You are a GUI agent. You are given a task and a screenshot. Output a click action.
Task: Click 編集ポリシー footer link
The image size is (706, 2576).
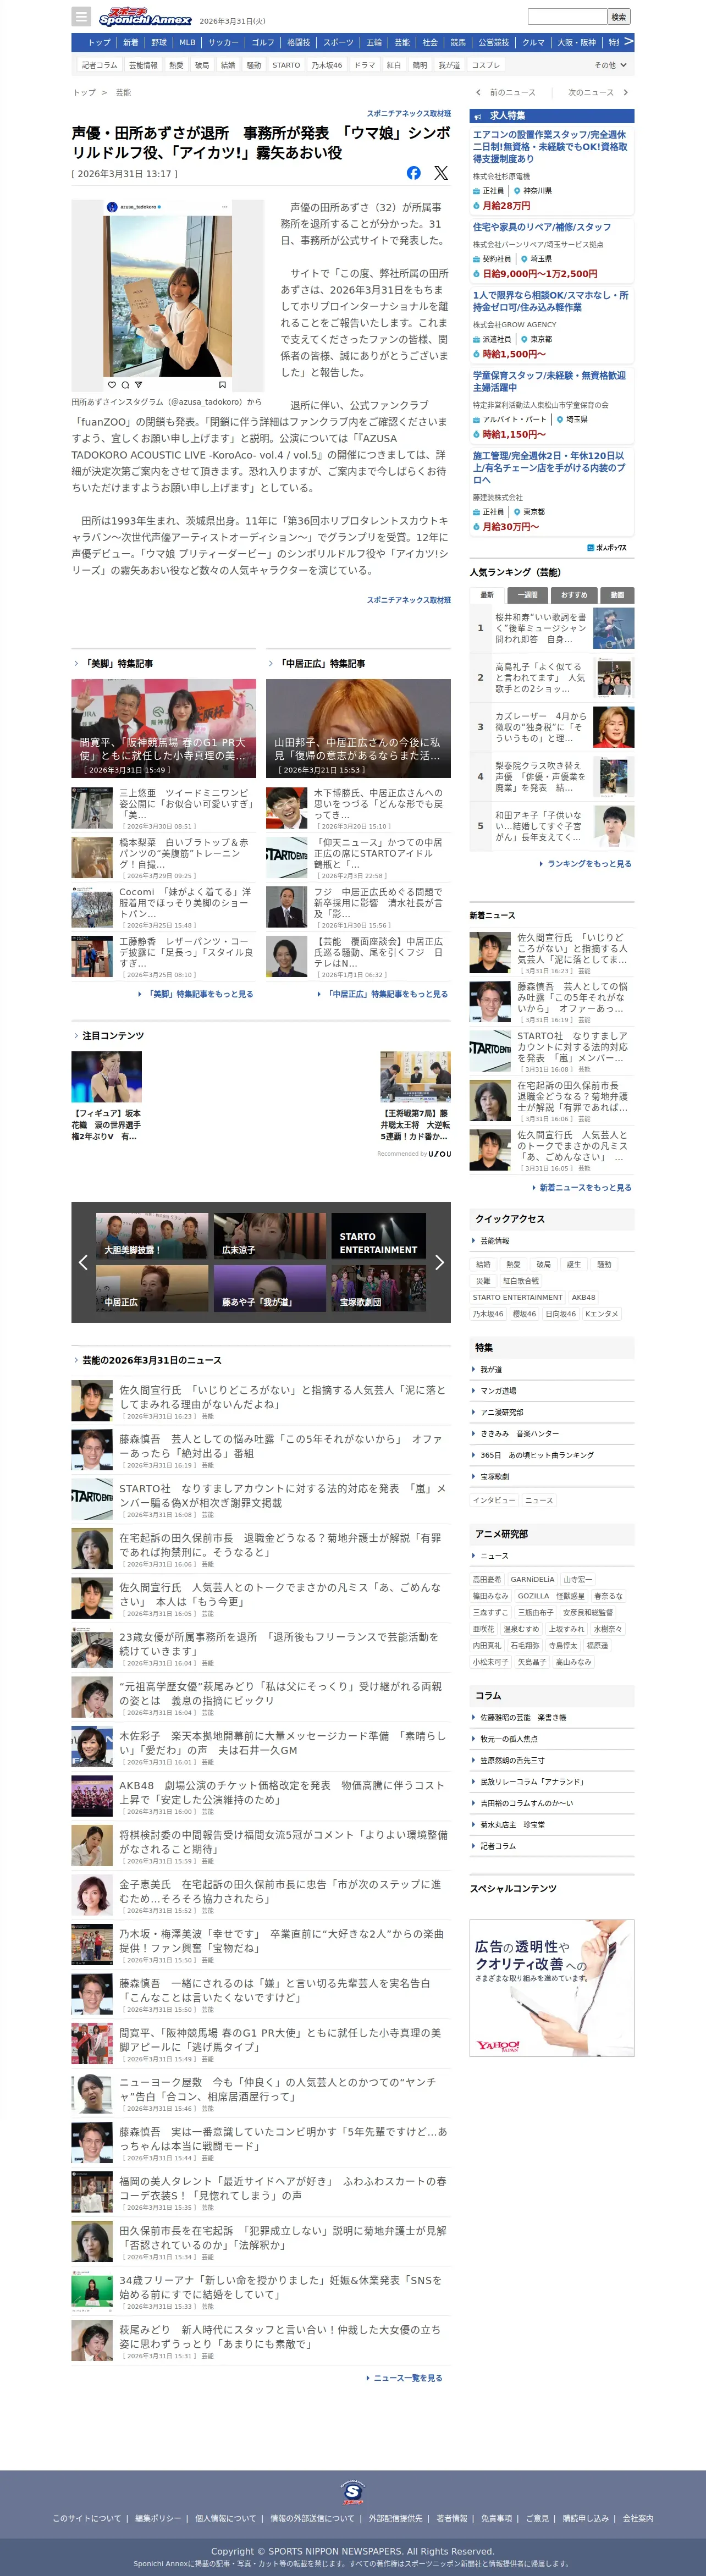click(x=158, y=2518)
